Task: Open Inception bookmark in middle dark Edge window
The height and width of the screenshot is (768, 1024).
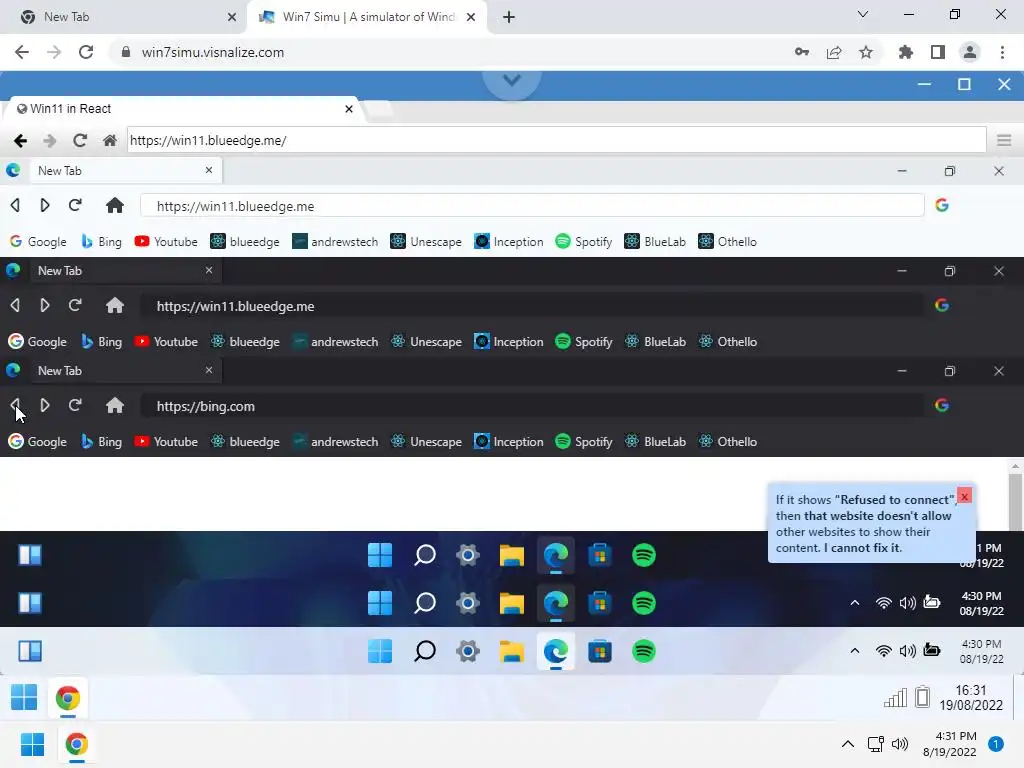Action: tap(508, 341)
